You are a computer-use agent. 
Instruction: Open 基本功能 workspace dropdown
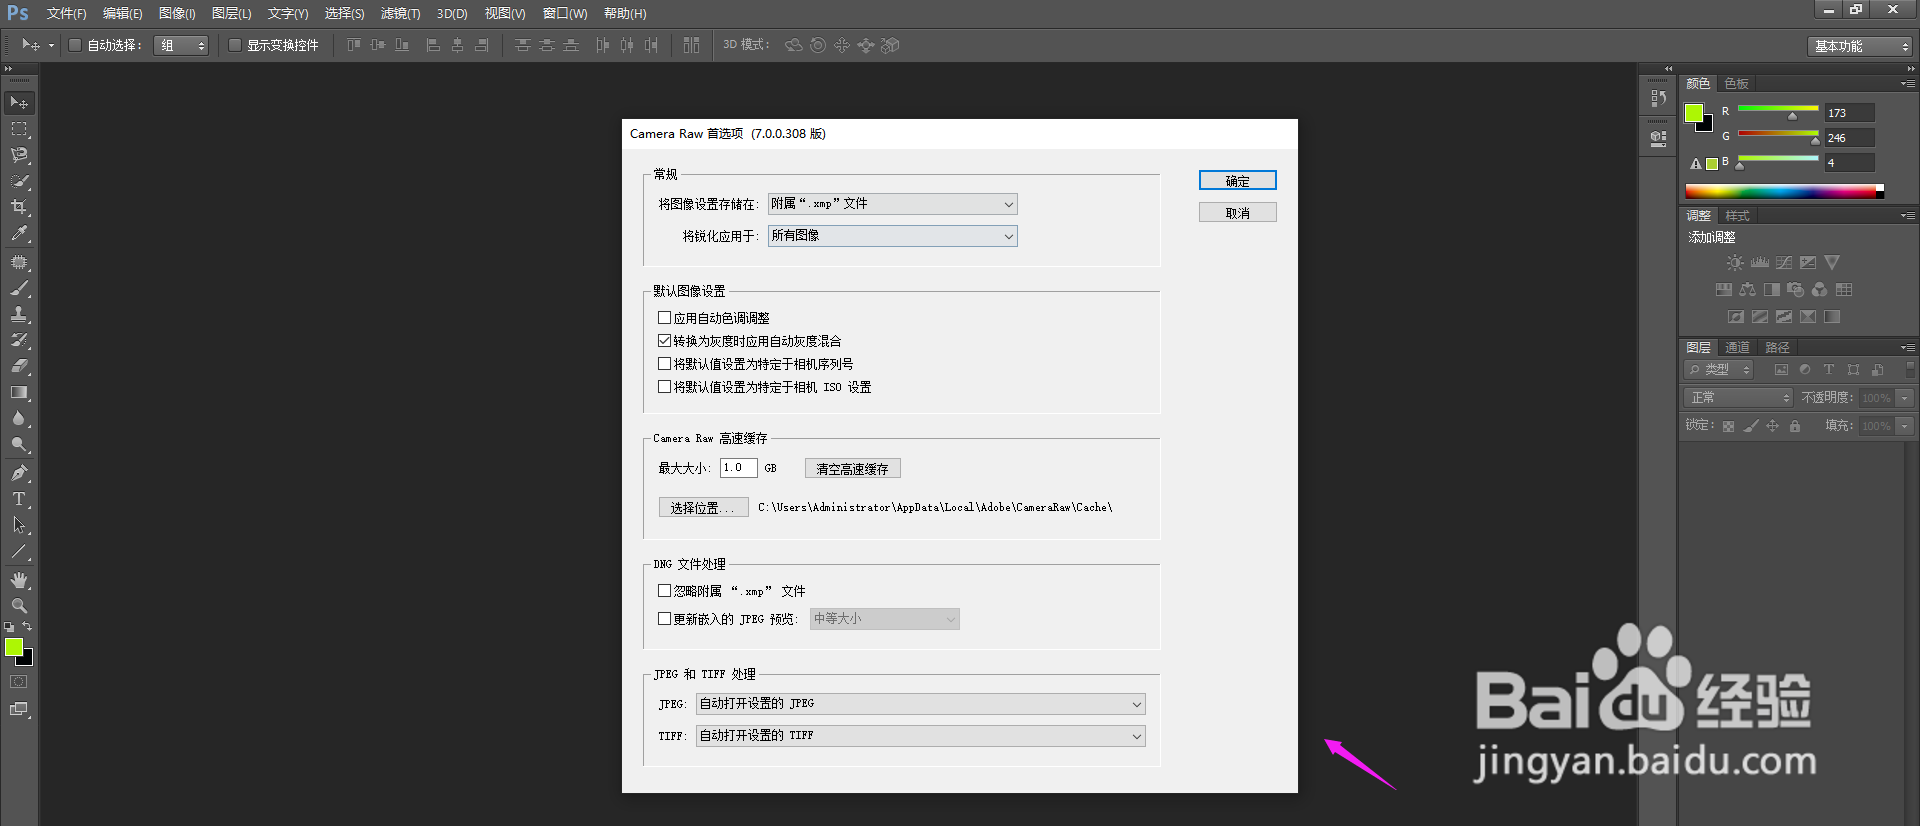(x=1860, y=46)
